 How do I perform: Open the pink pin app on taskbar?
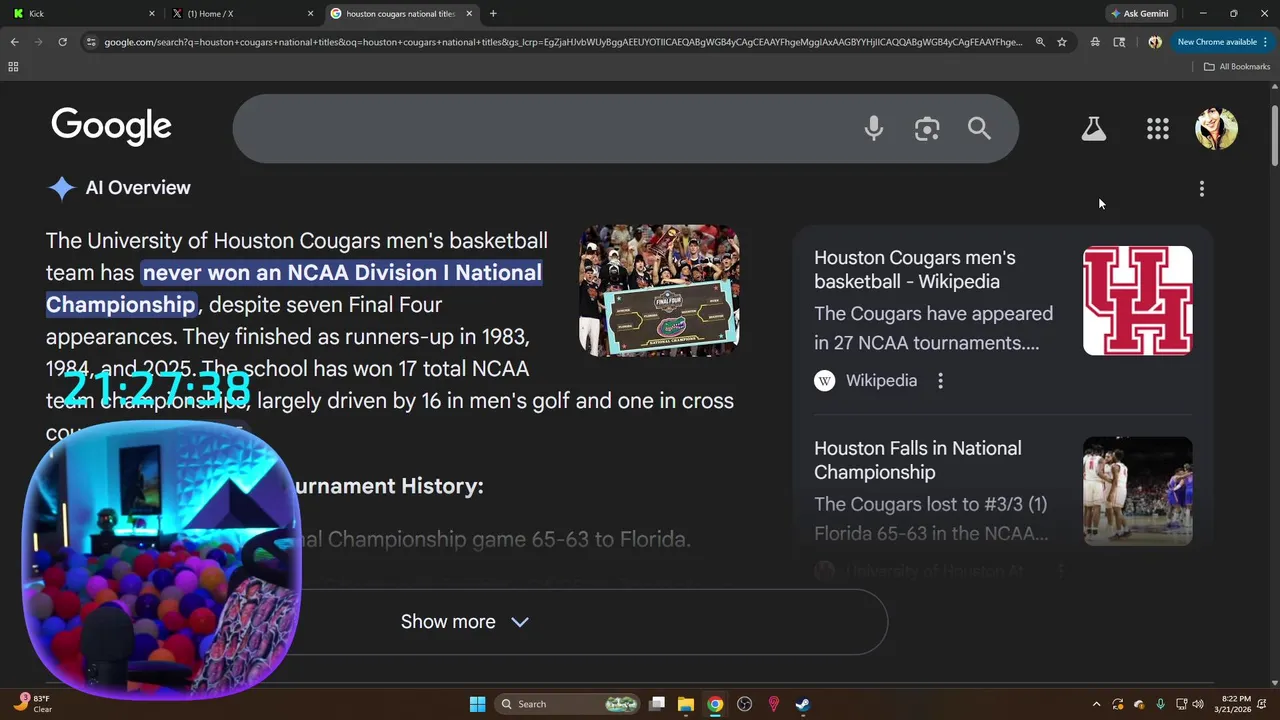(x=773, y=704)
